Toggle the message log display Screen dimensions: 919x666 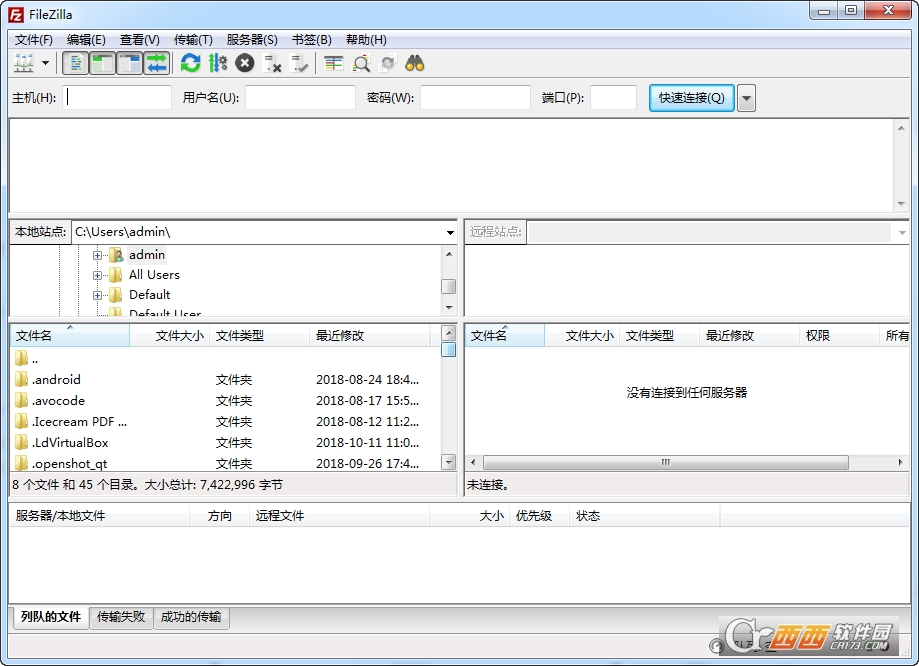pos(76,63)
